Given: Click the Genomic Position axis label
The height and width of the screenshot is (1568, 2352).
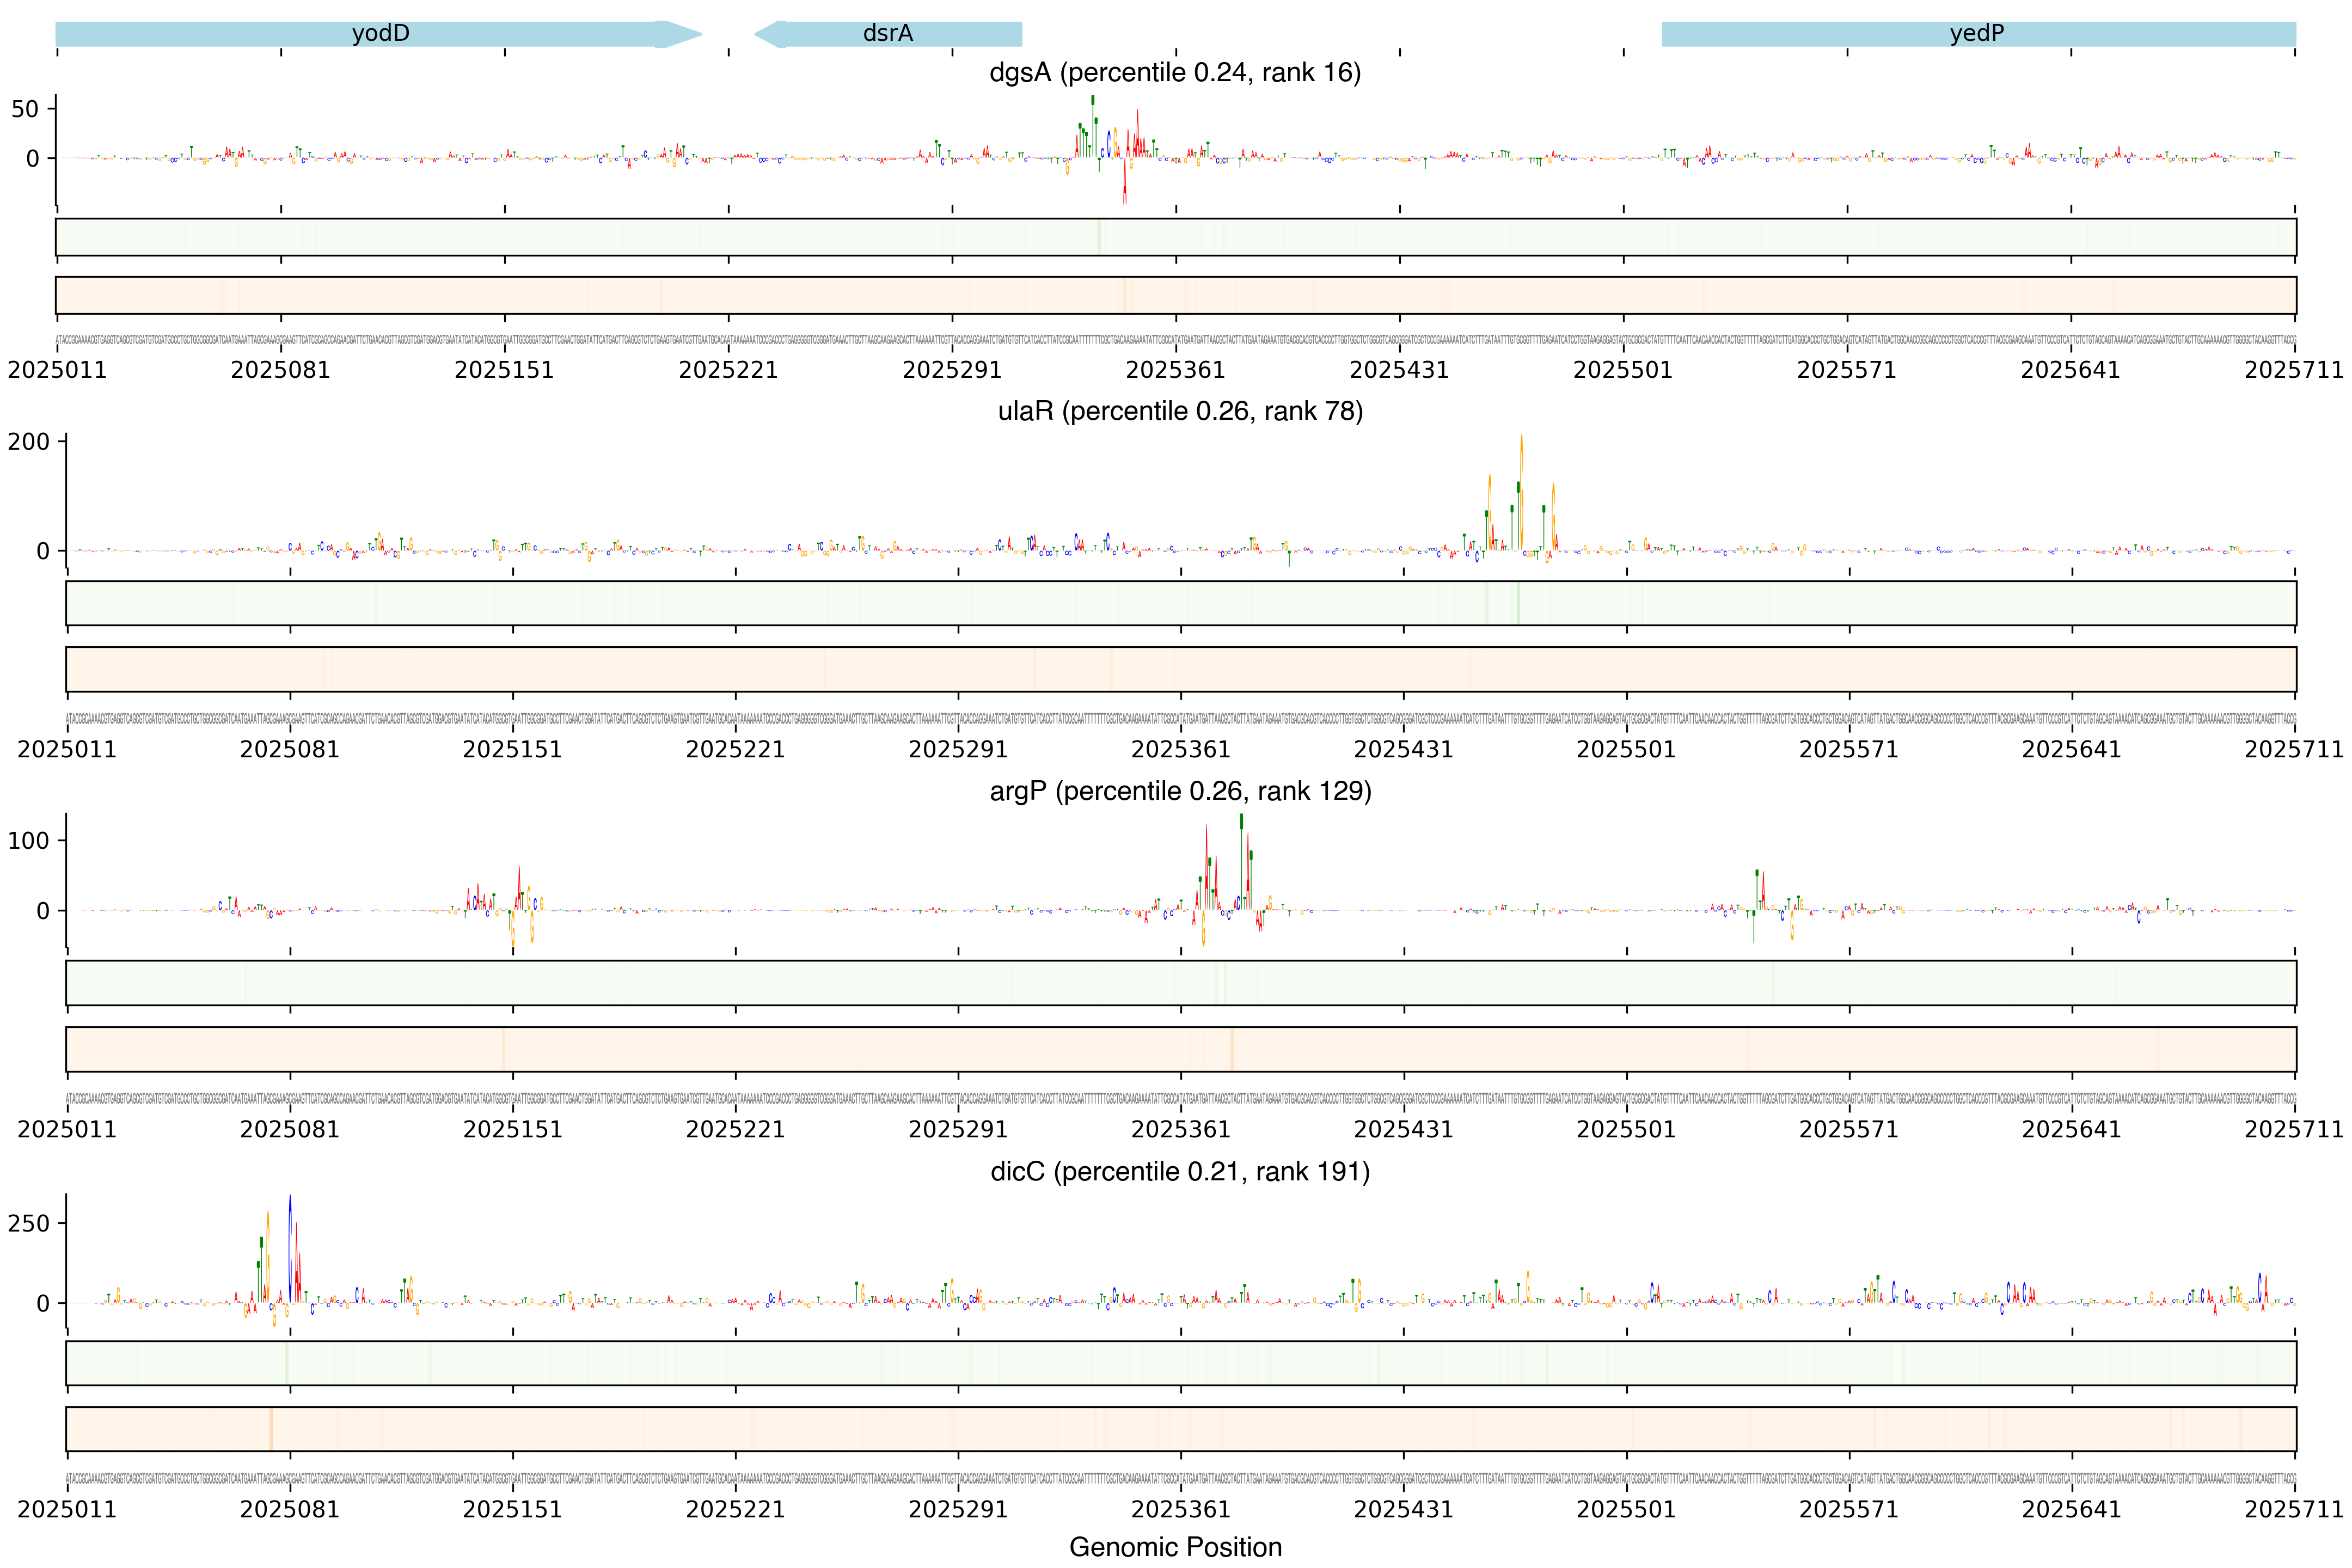Looking at the screenshot, I should (x=1175, y=1547).
